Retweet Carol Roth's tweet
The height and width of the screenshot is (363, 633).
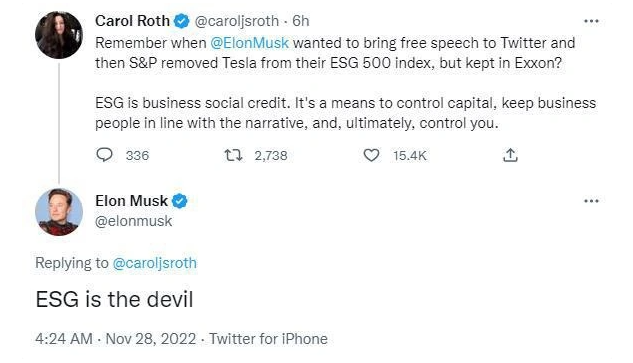tap(233, 155)
